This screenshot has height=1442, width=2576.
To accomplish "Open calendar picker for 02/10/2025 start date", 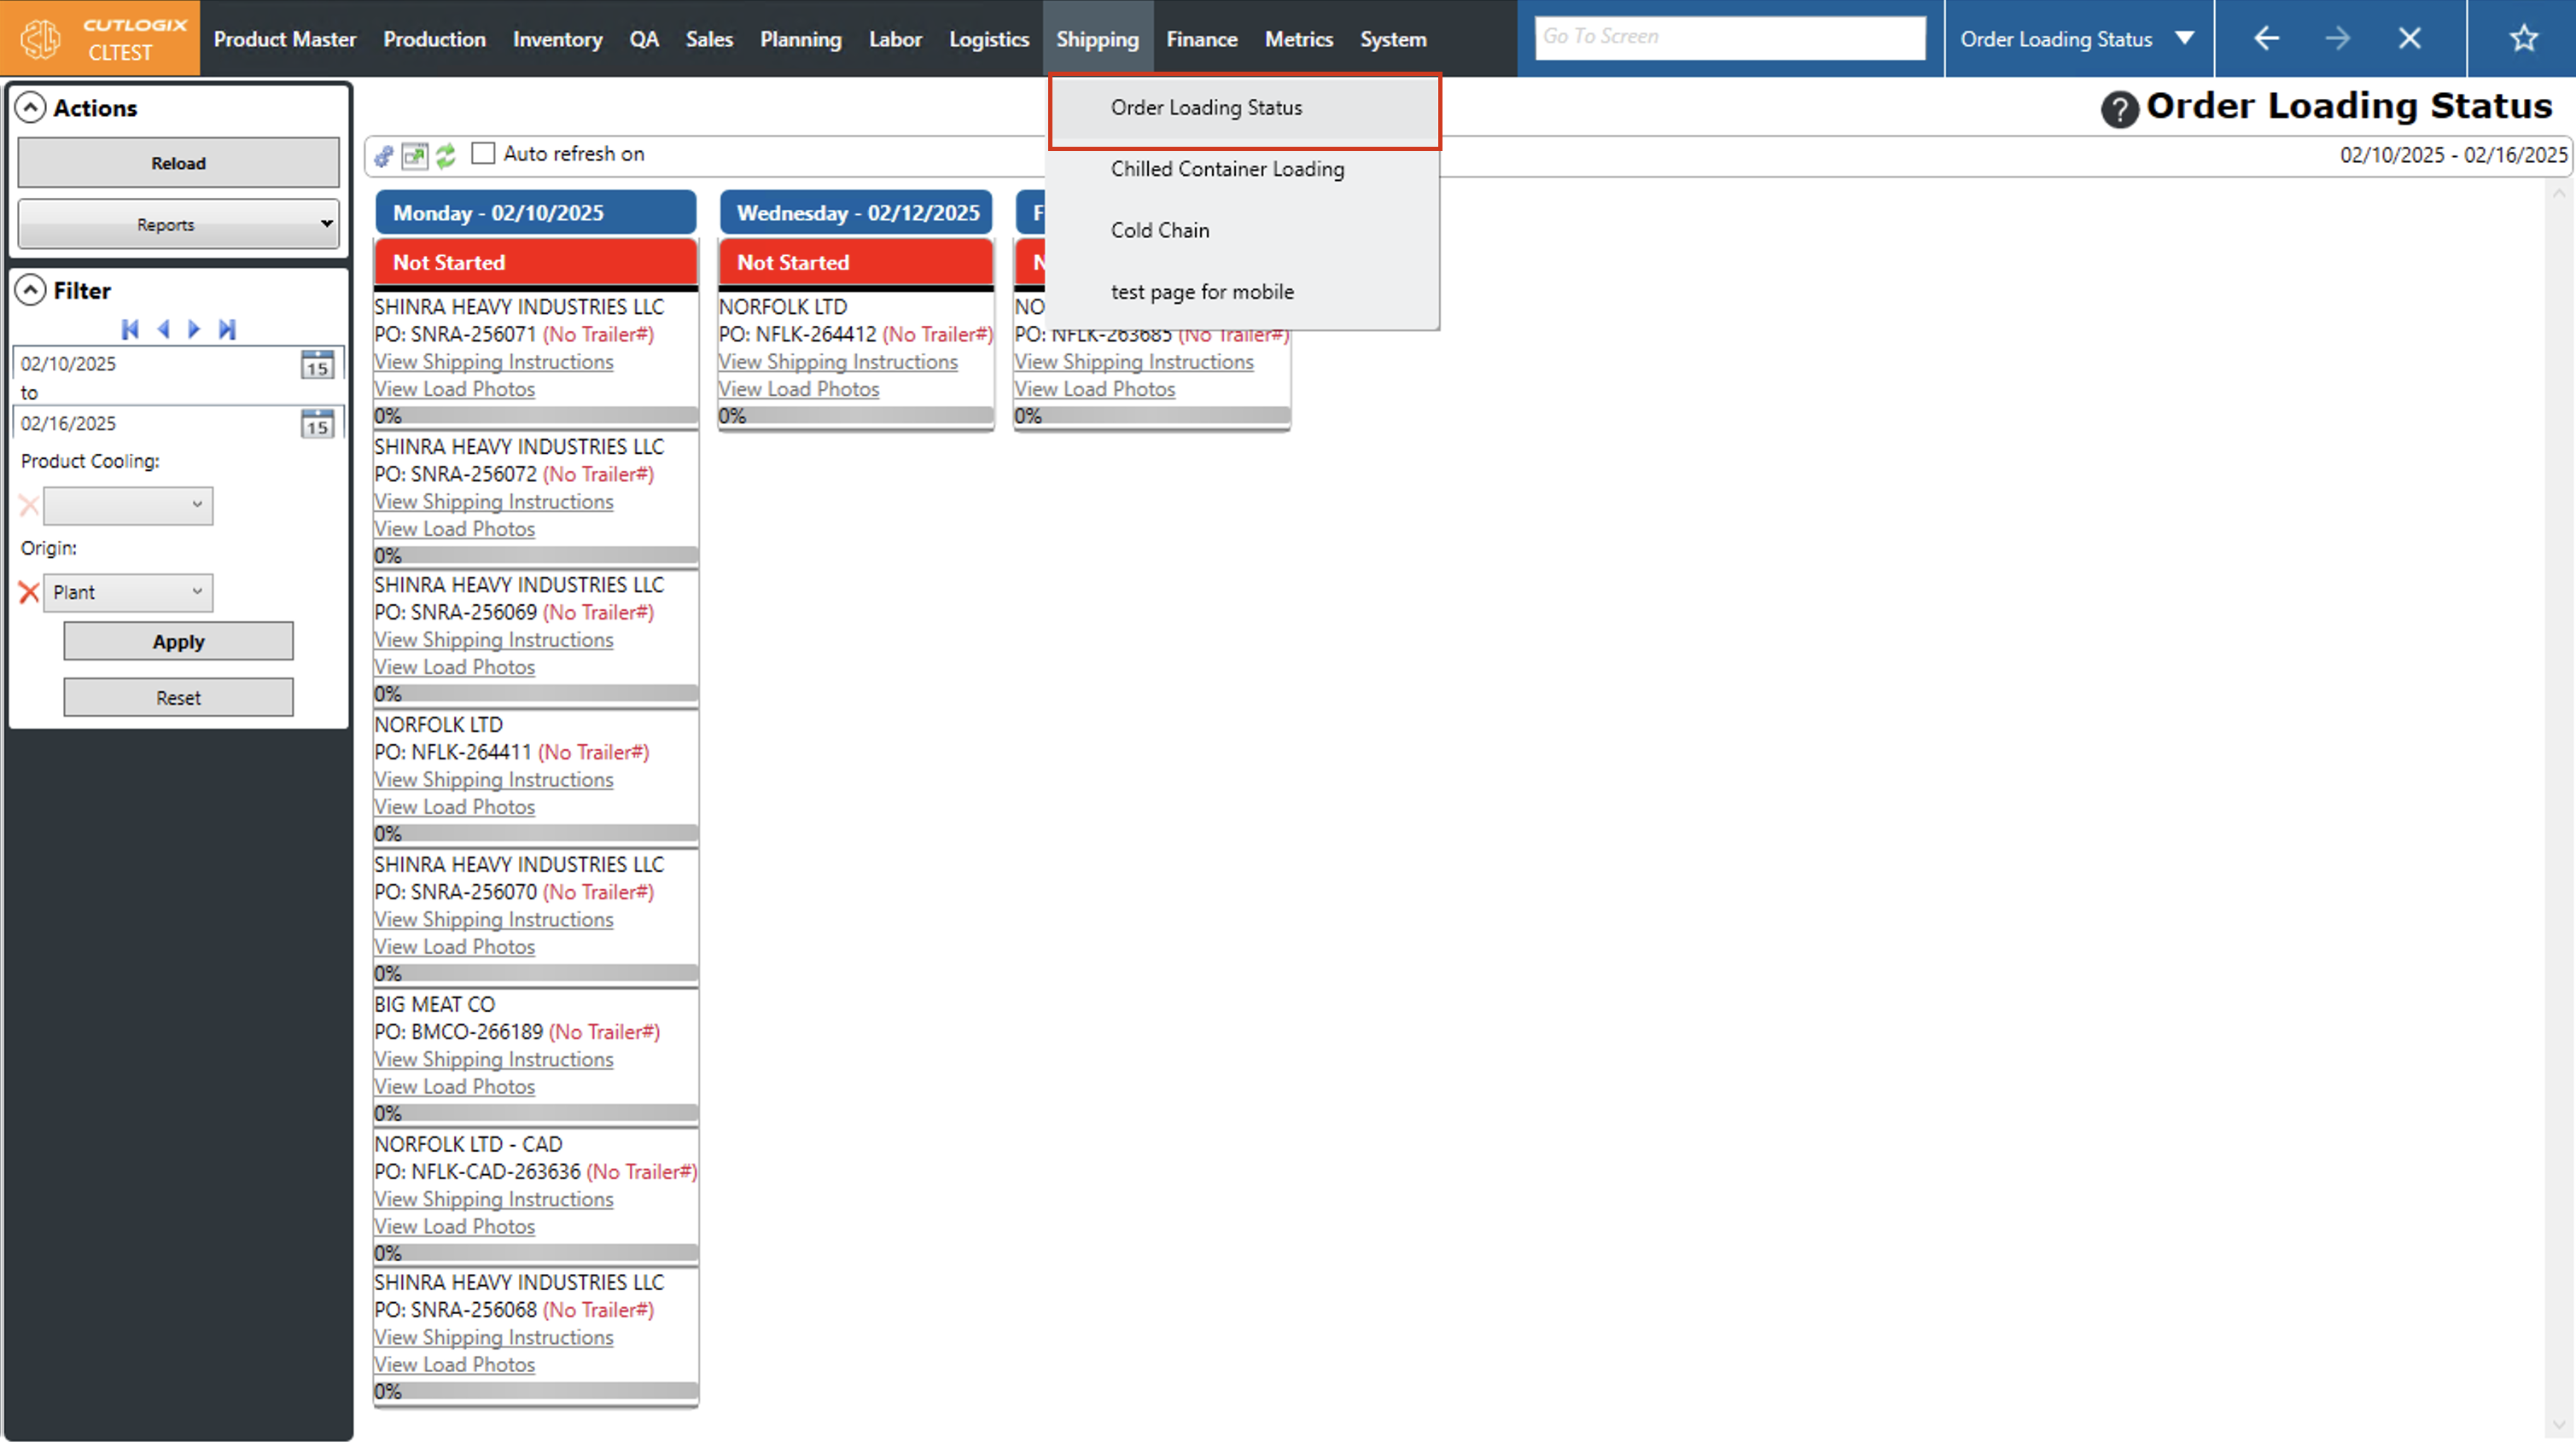I will pos(317,364).
